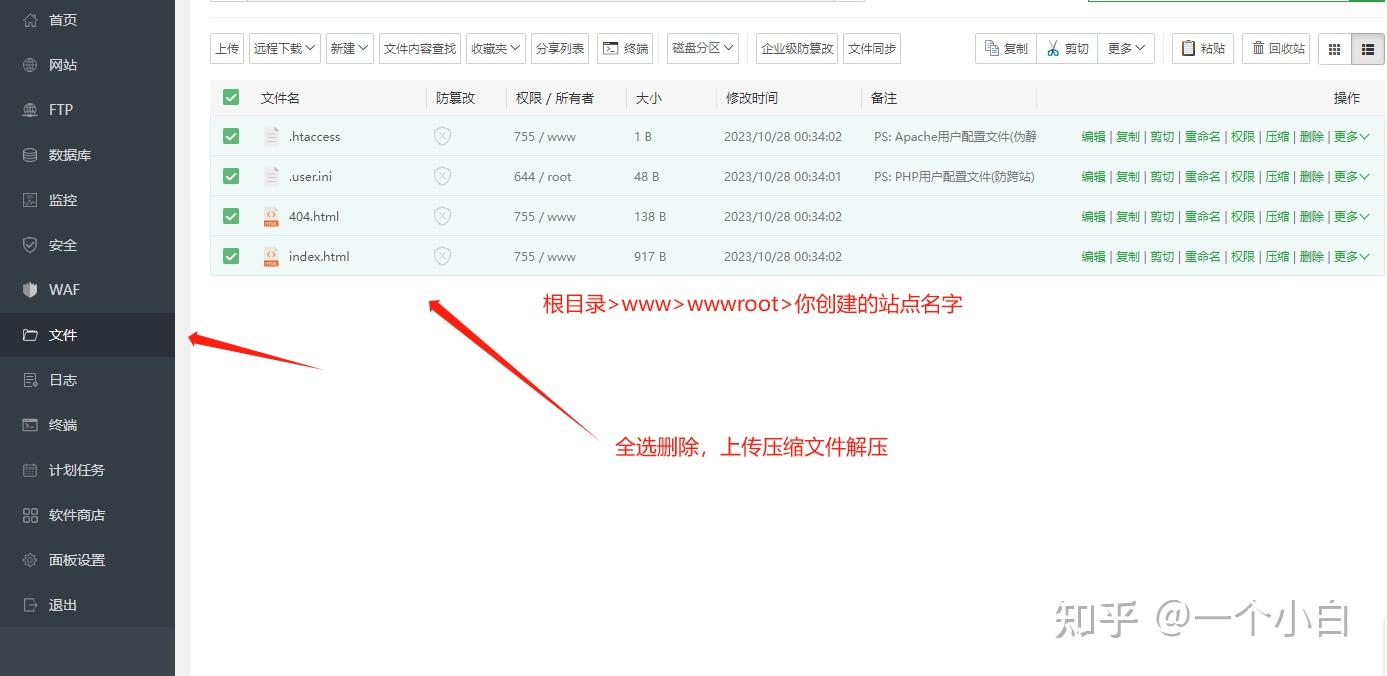Click the tamper-proof shield icon for .htaccess
1387x676 pixels.
[x=442, y=136]
